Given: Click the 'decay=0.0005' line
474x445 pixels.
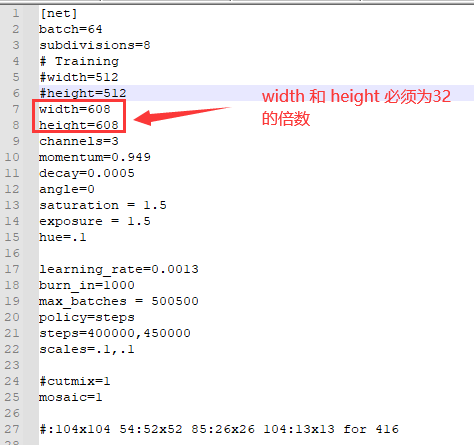Looking at the screenshot, I should pos(87,173).
